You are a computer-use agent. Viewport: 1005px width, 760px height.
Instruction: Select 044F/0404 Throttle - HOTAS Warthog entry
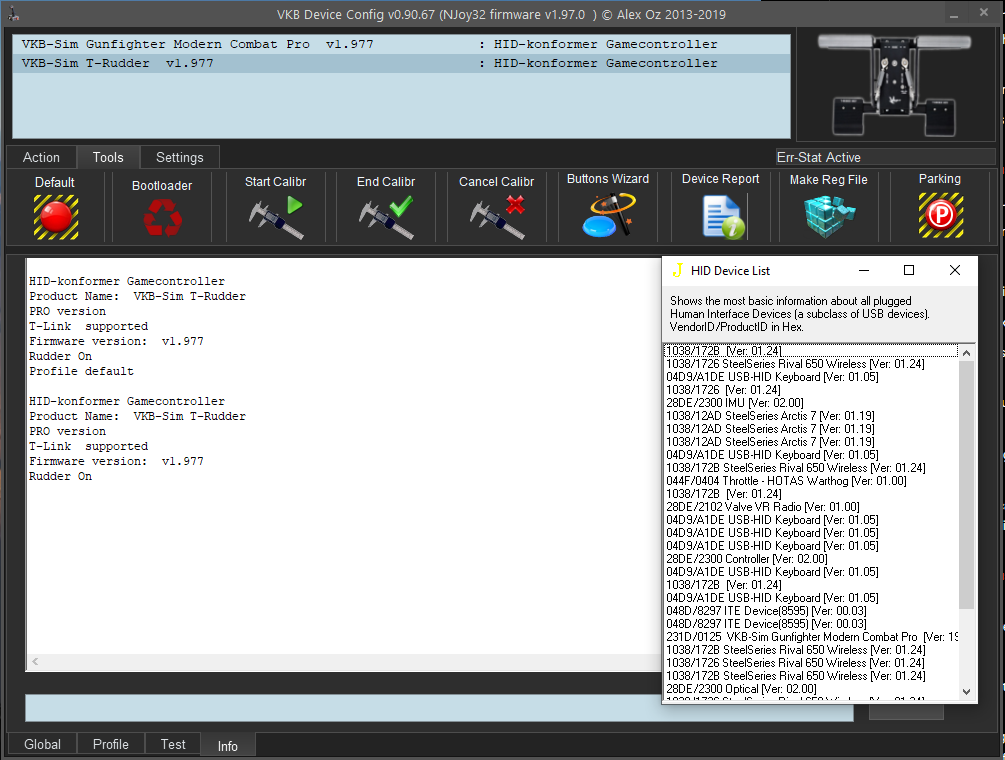click(x=811, y=481)
